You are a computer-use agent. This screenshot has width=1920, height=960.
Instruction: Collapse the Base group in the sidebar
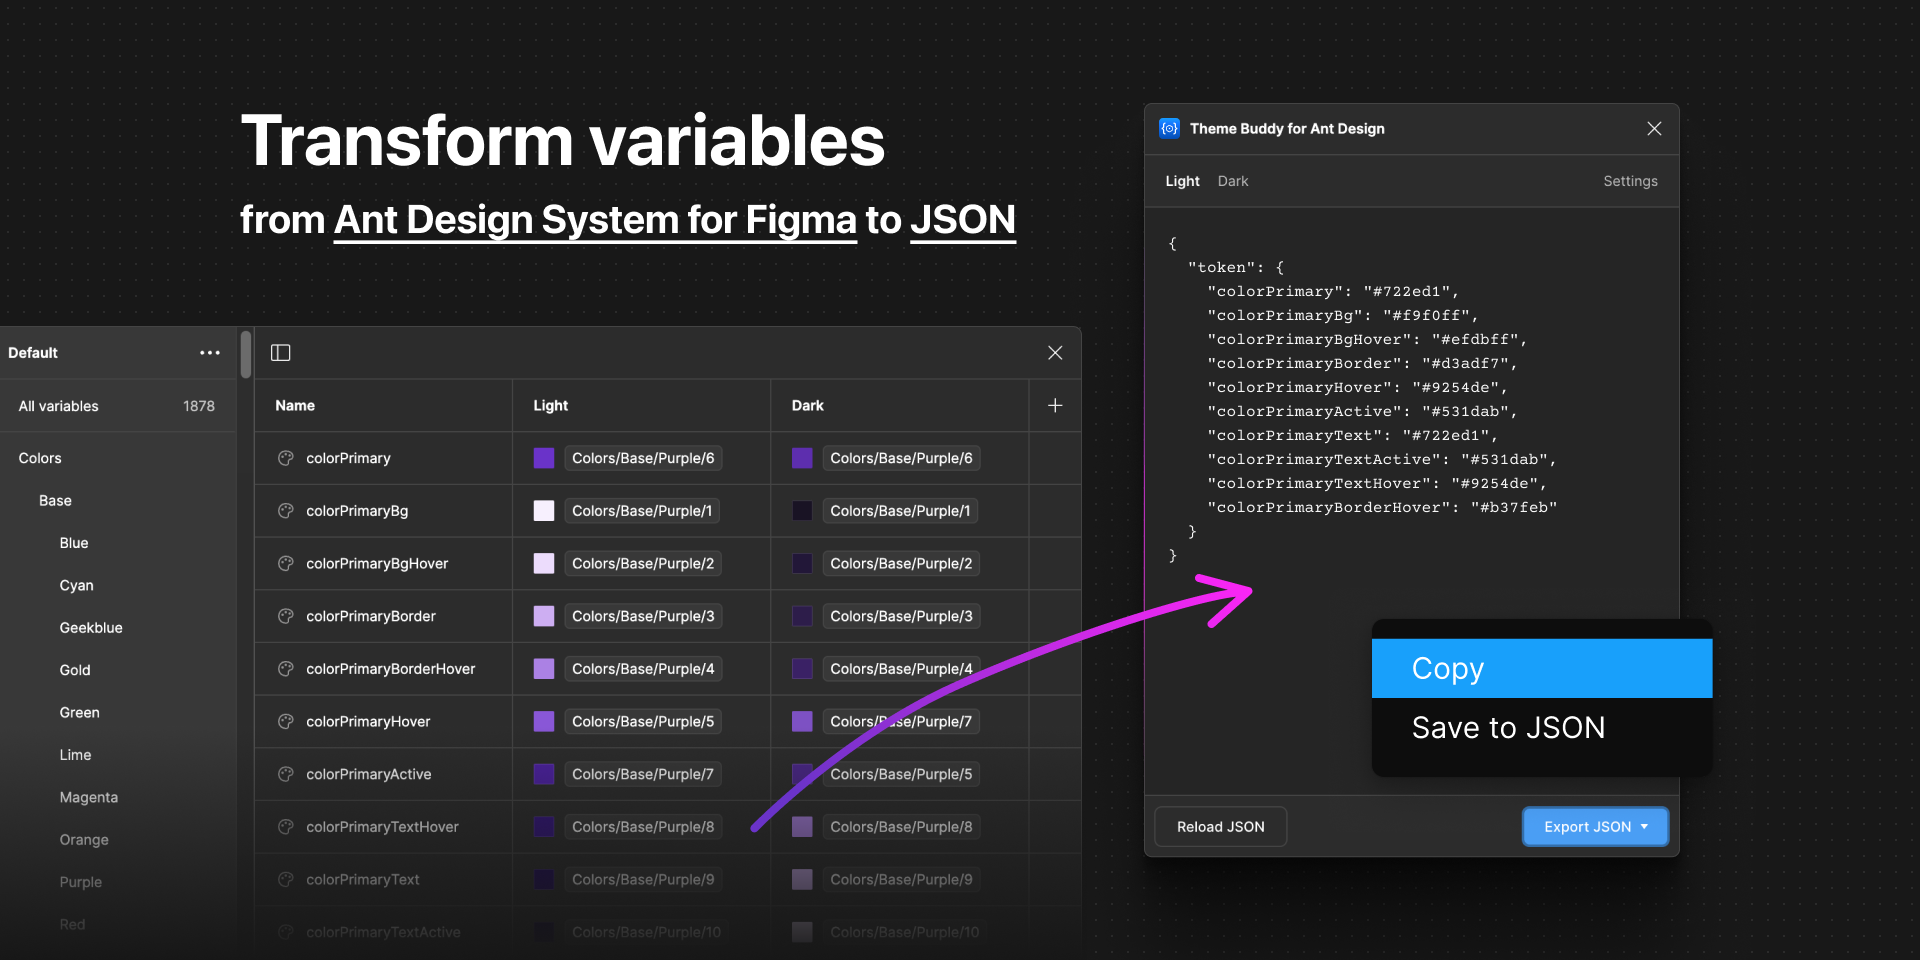pos(55,500)
